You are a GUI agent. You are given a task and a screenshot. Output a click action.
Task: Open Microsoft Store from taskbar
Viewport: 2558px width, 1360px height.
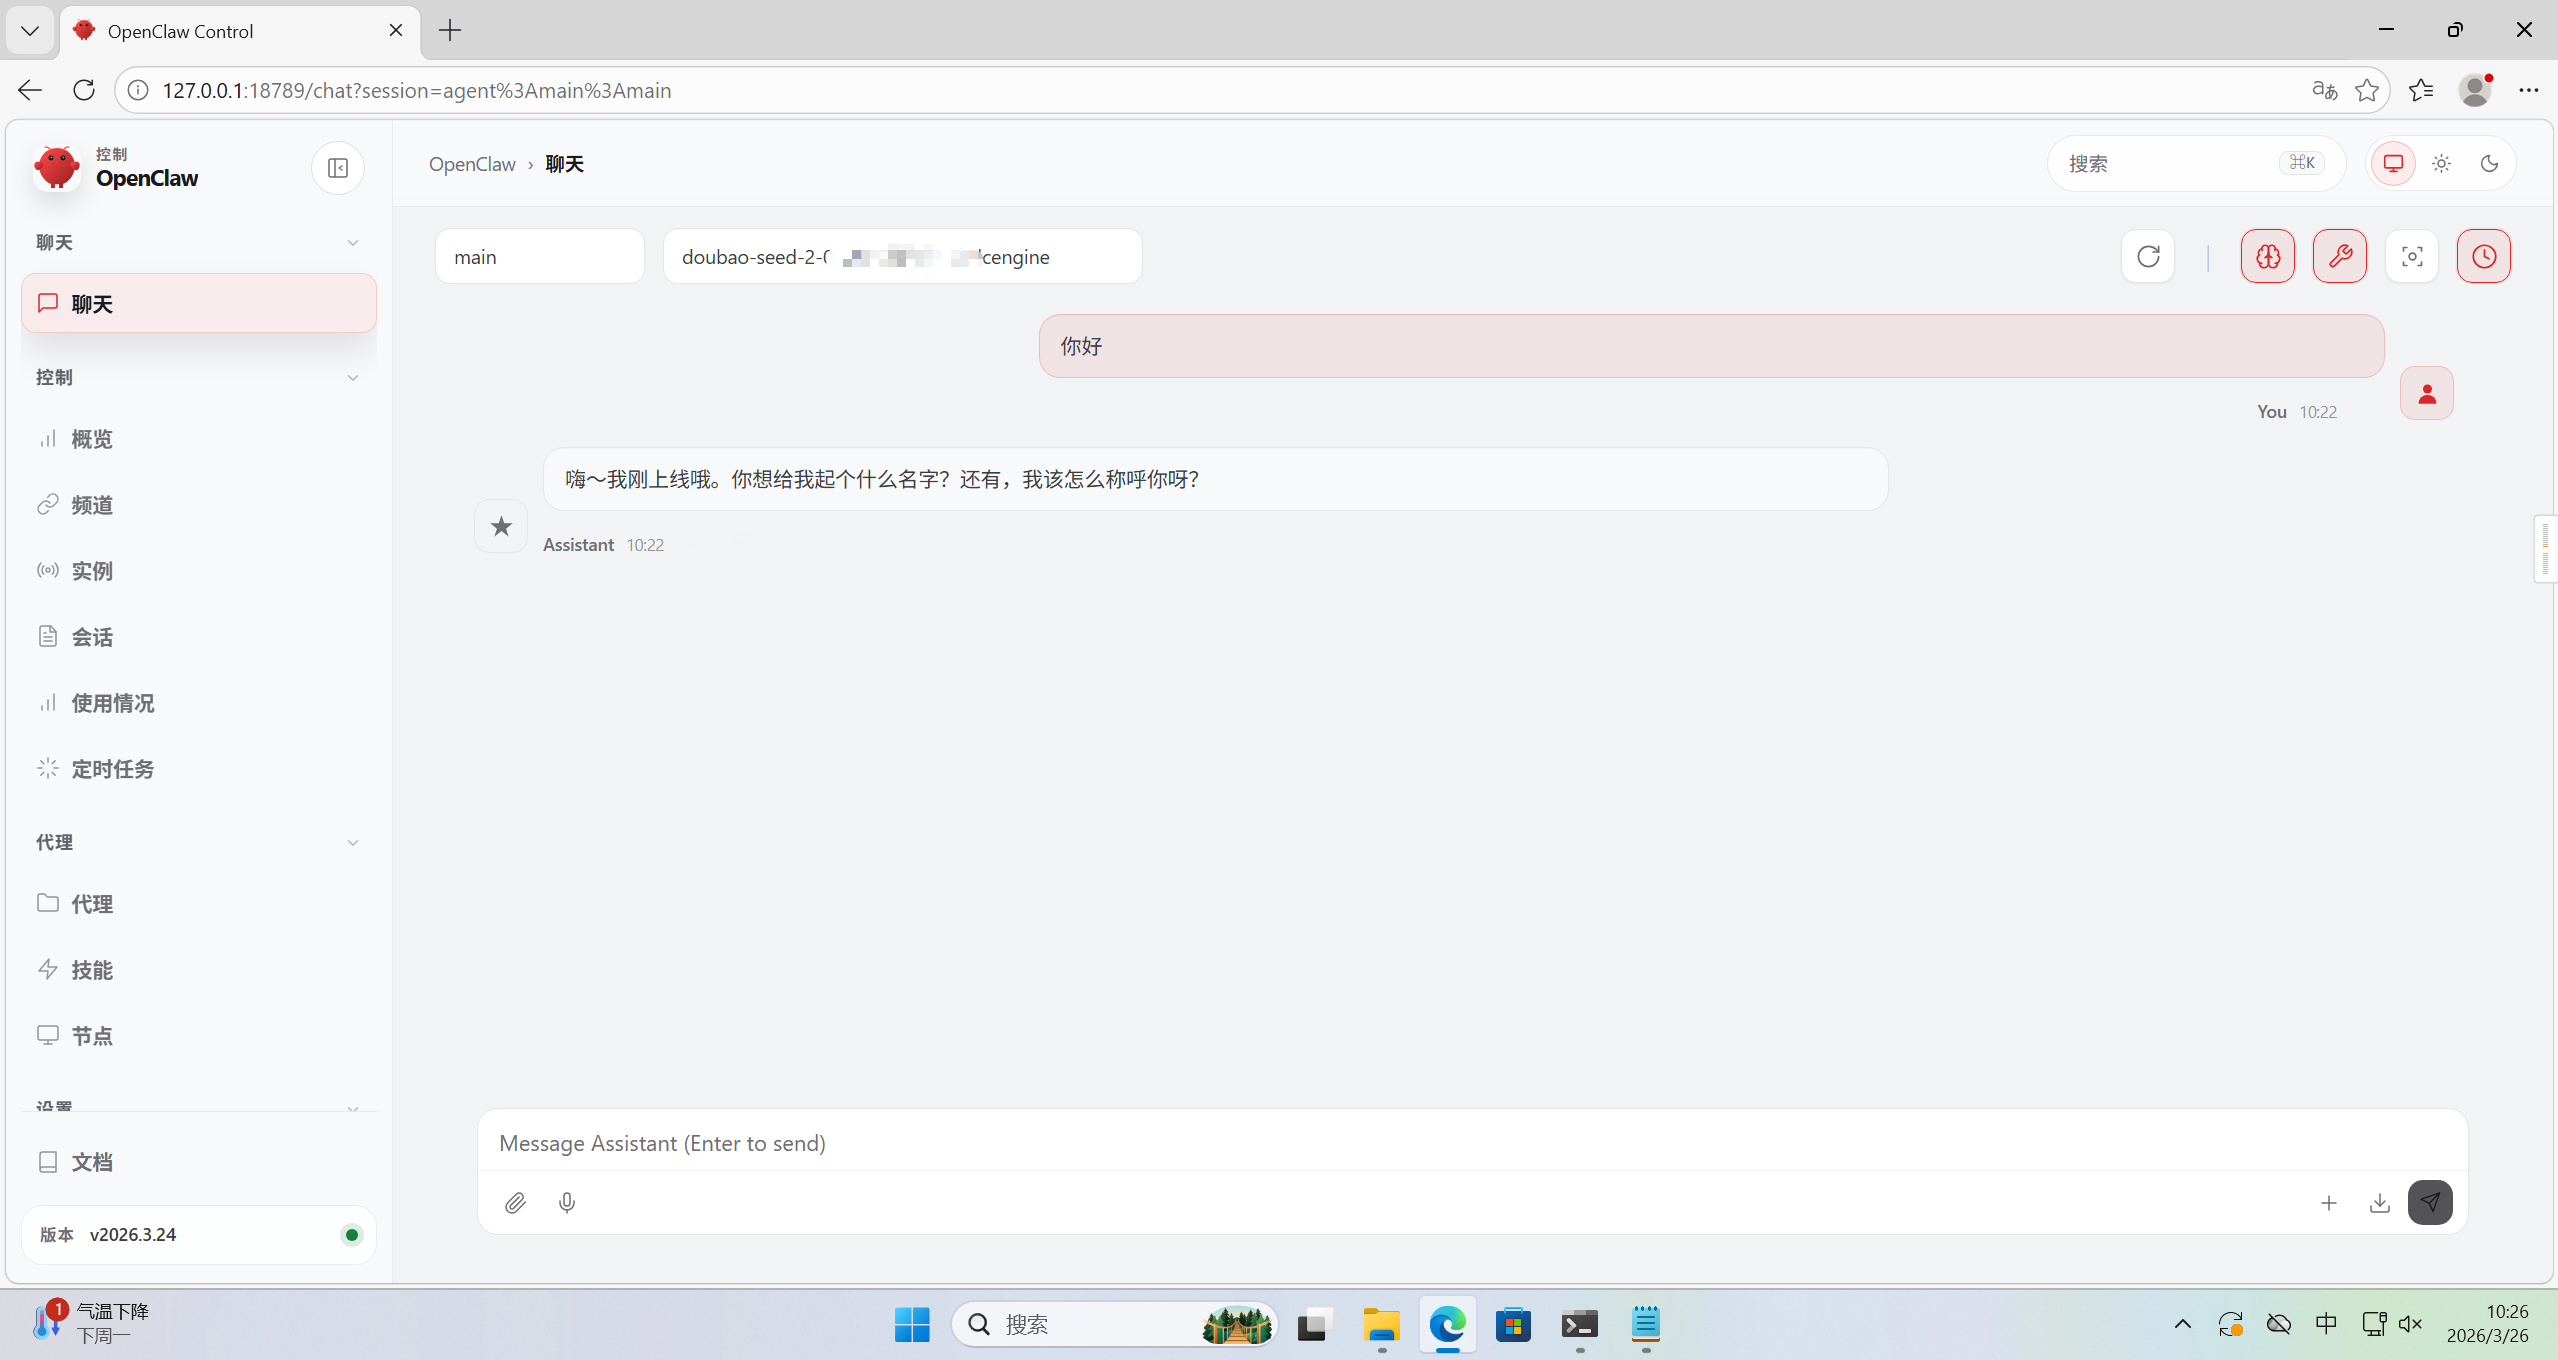click(1513, 1324)
